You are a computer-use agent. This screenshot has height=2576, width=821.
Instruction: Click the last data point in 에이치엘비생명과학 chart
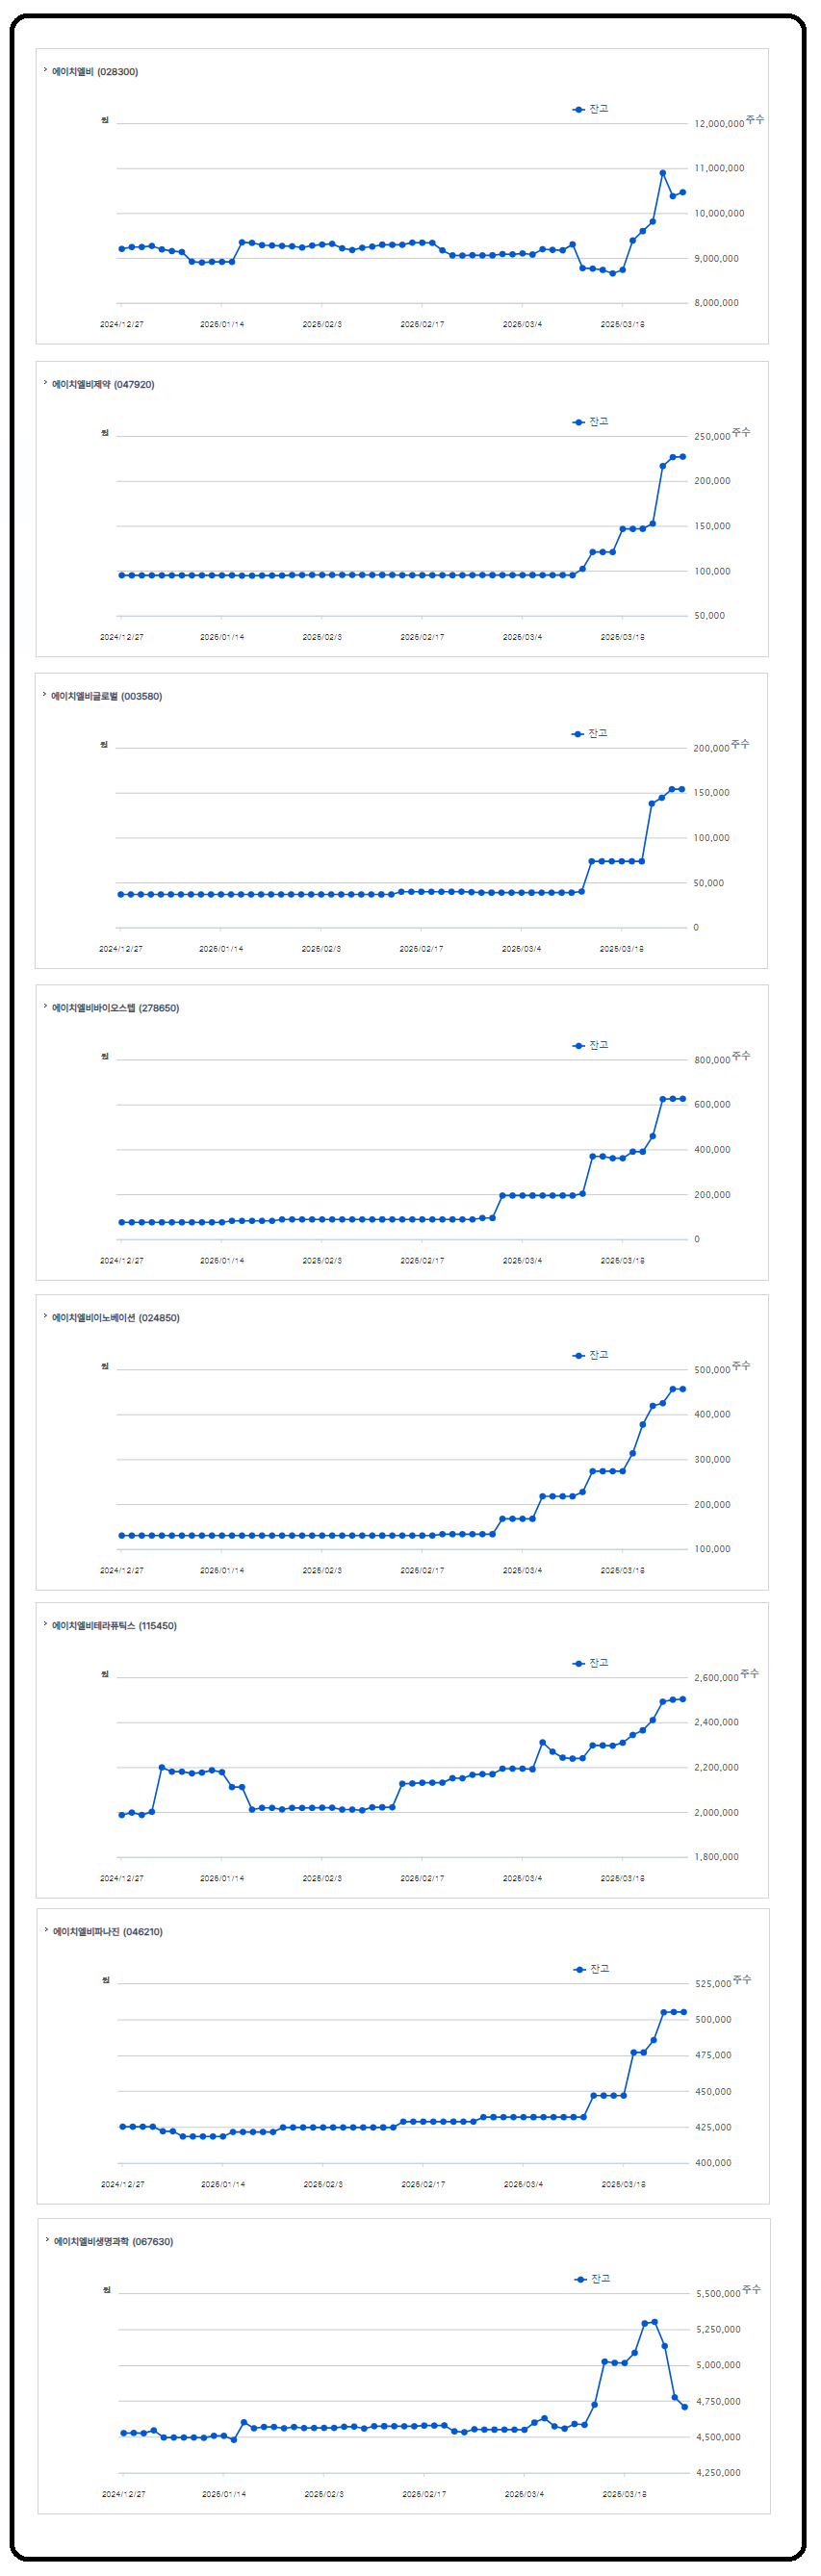coord(685,2408)
